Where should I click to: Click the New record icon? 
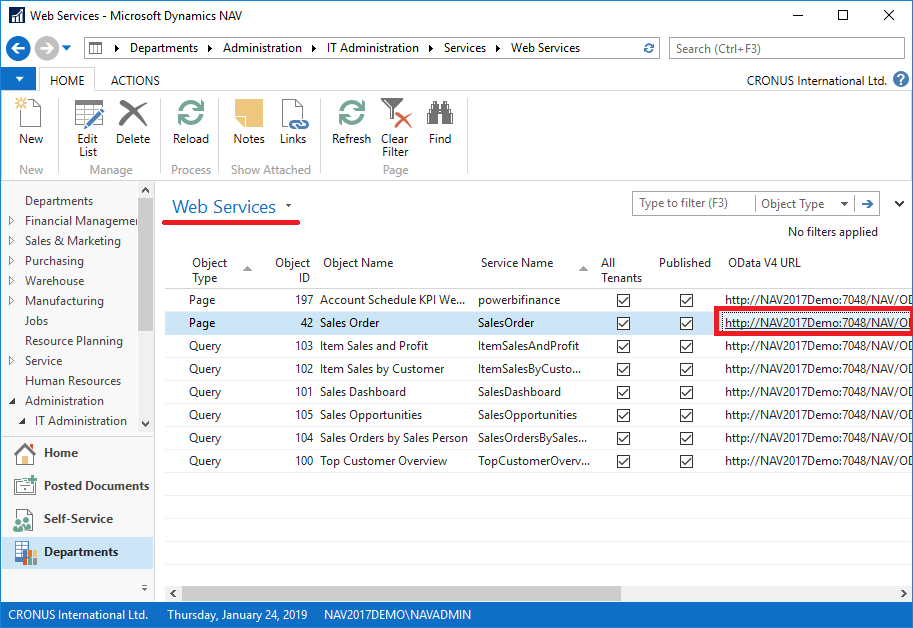click(x=30, y=113)
